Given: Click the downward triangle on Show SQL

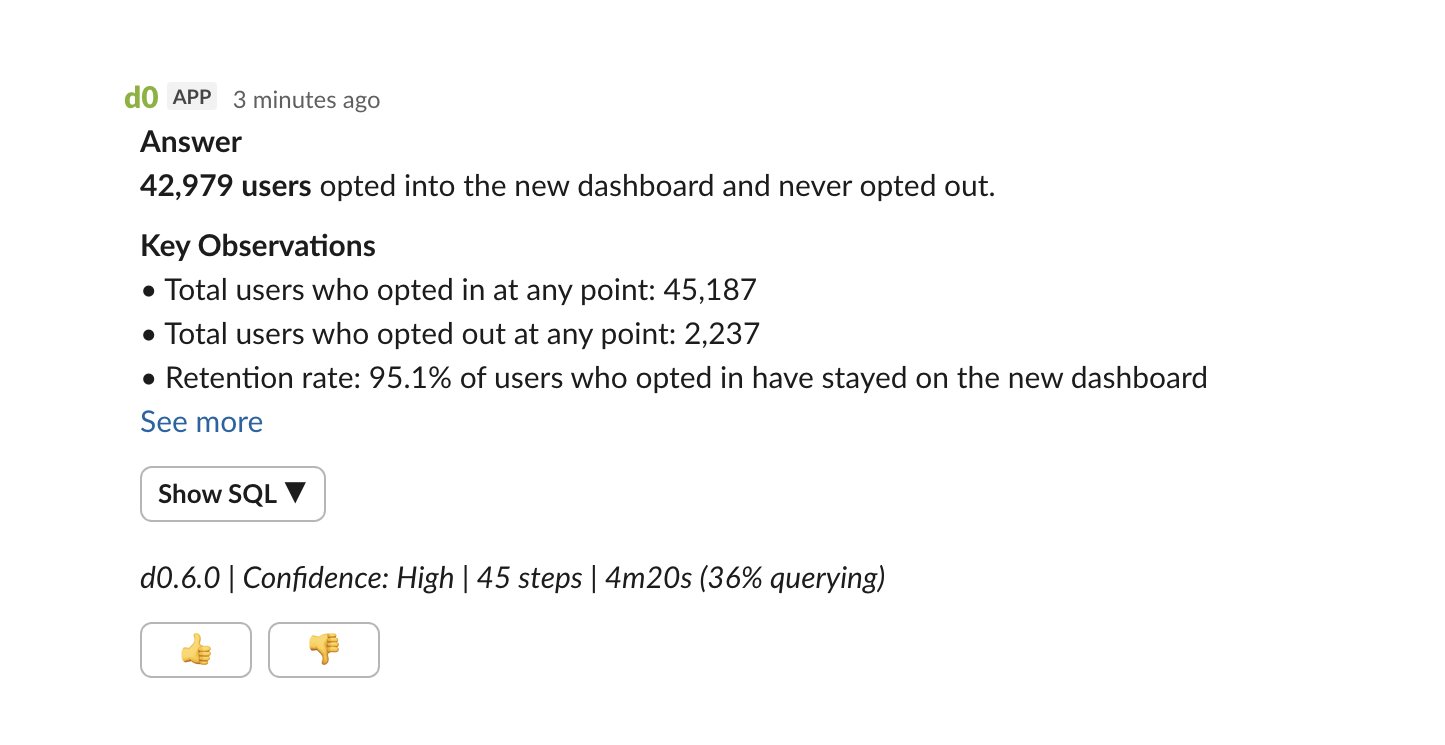Looking at the screenshot, I should click(292, 493).
